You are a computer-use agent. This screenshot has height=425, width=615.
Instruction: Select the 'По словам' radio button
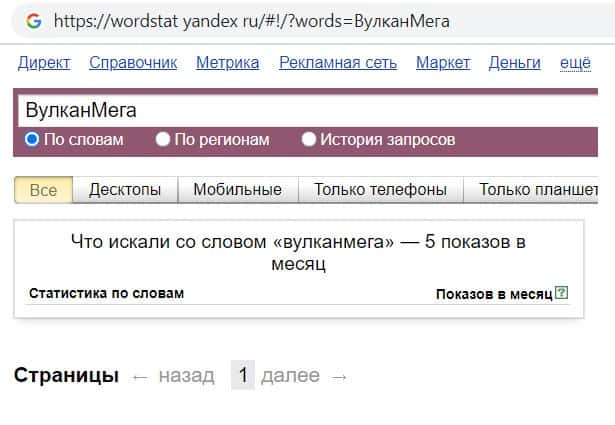pos(32,140)
